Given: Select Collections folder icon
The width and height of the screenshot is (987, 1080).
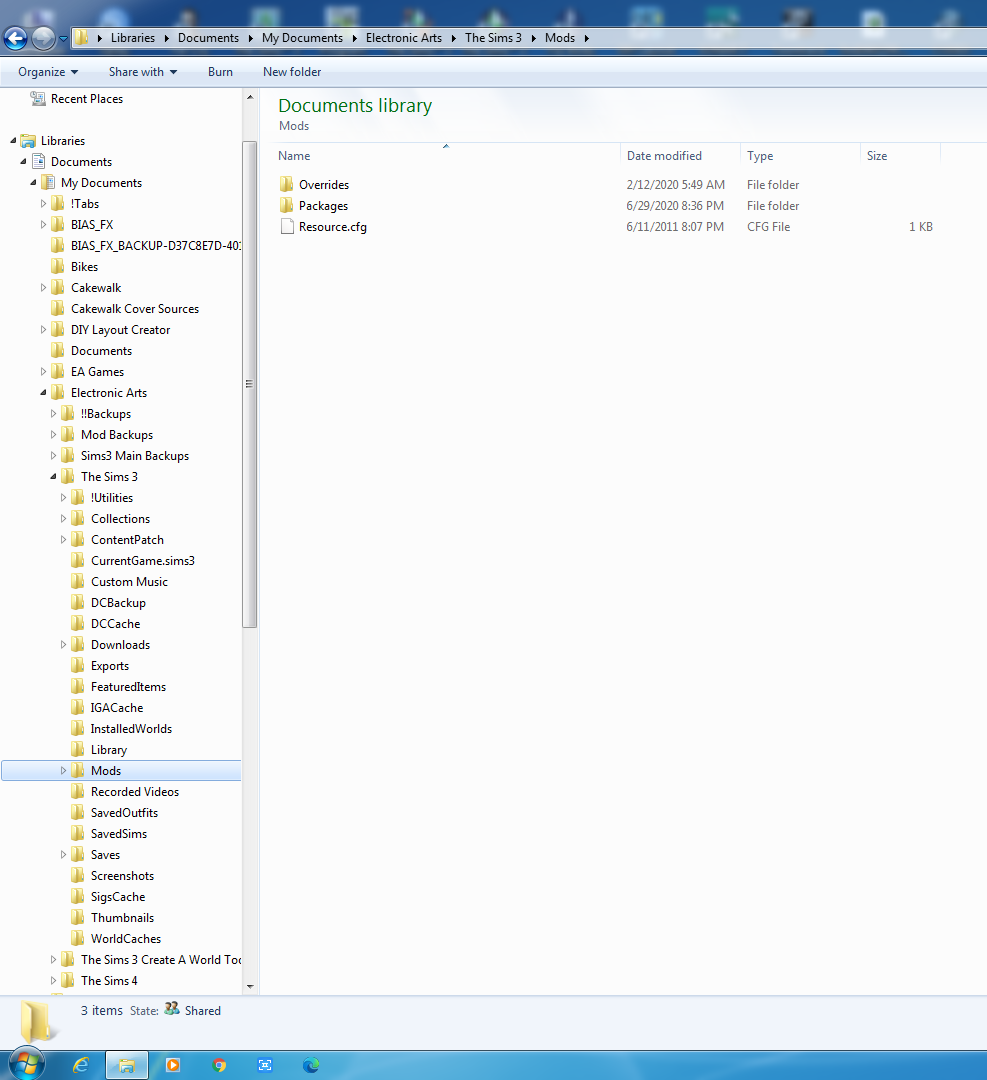Looking at the screenshot, I should tap(78, 519).
